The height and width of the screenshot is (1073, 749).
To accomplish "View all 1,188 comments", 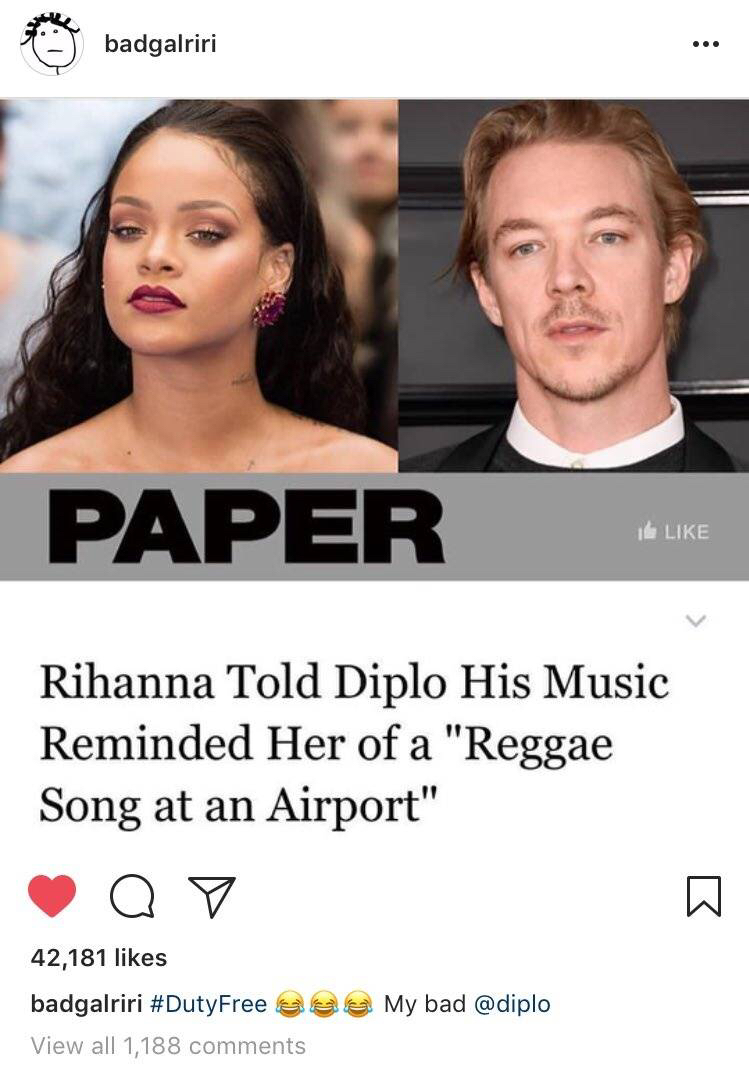I will 168,1046.
